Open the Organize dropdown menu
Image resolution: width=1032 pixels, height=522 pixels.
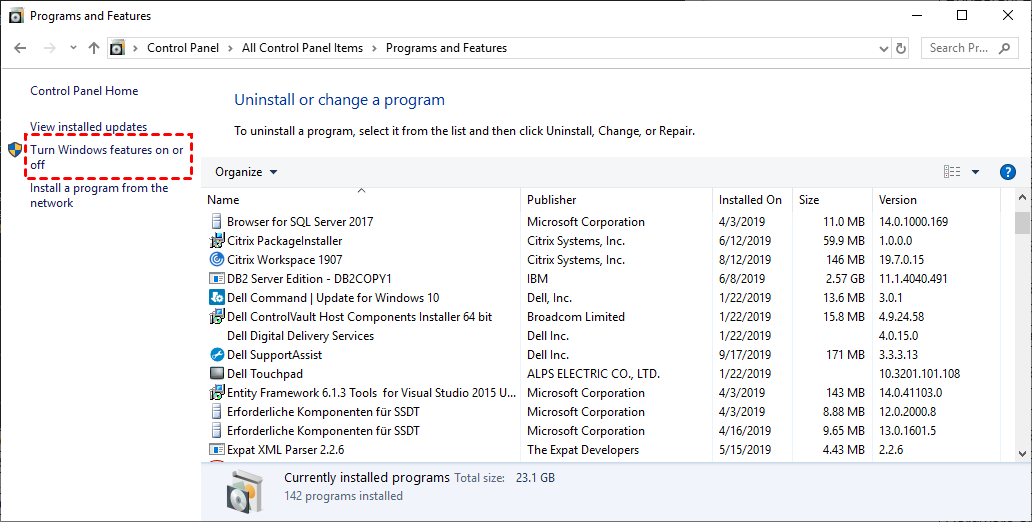[x=246, y=172]
